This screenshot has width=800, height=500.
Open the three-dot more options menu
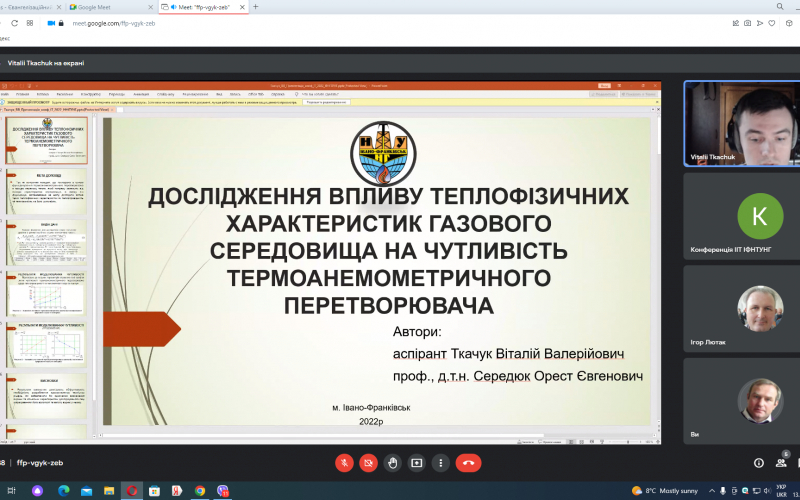(x=441, y=463)
